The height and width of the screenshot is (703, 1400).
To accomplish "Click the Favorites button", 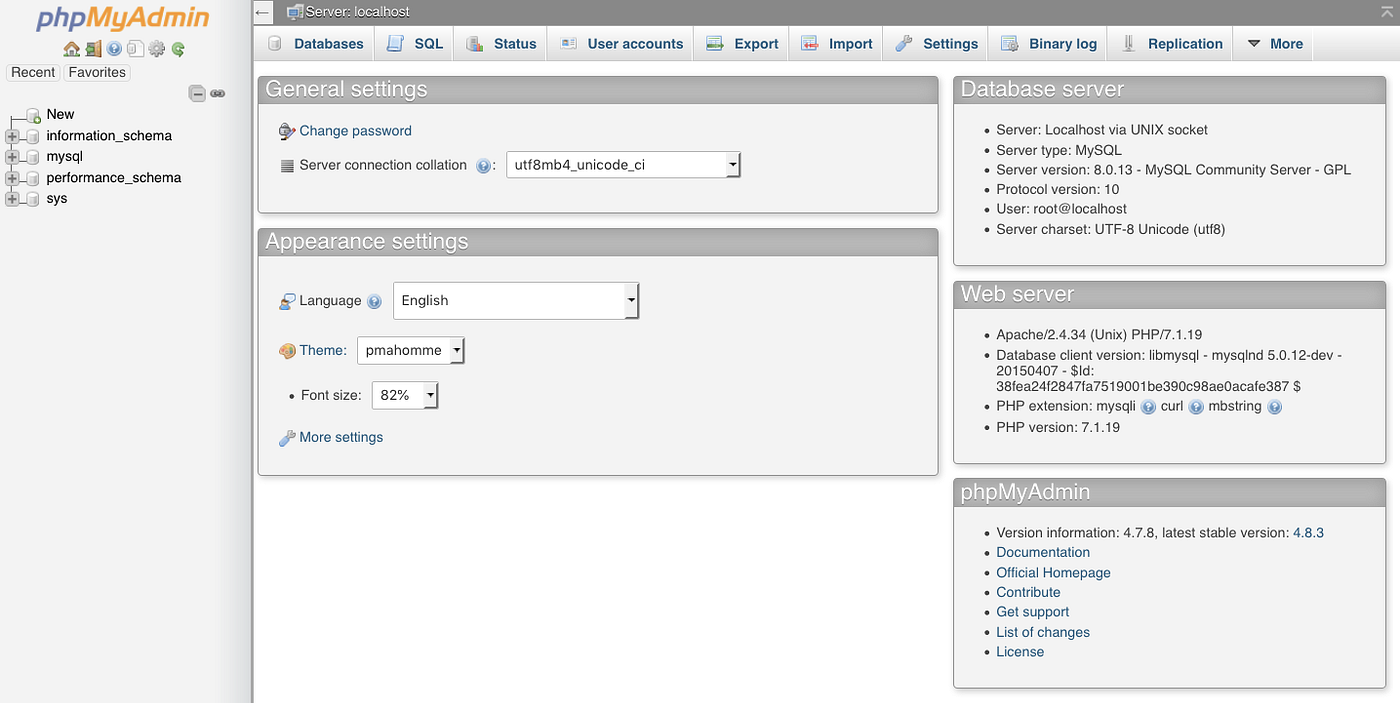I will (x=97, y=72).
